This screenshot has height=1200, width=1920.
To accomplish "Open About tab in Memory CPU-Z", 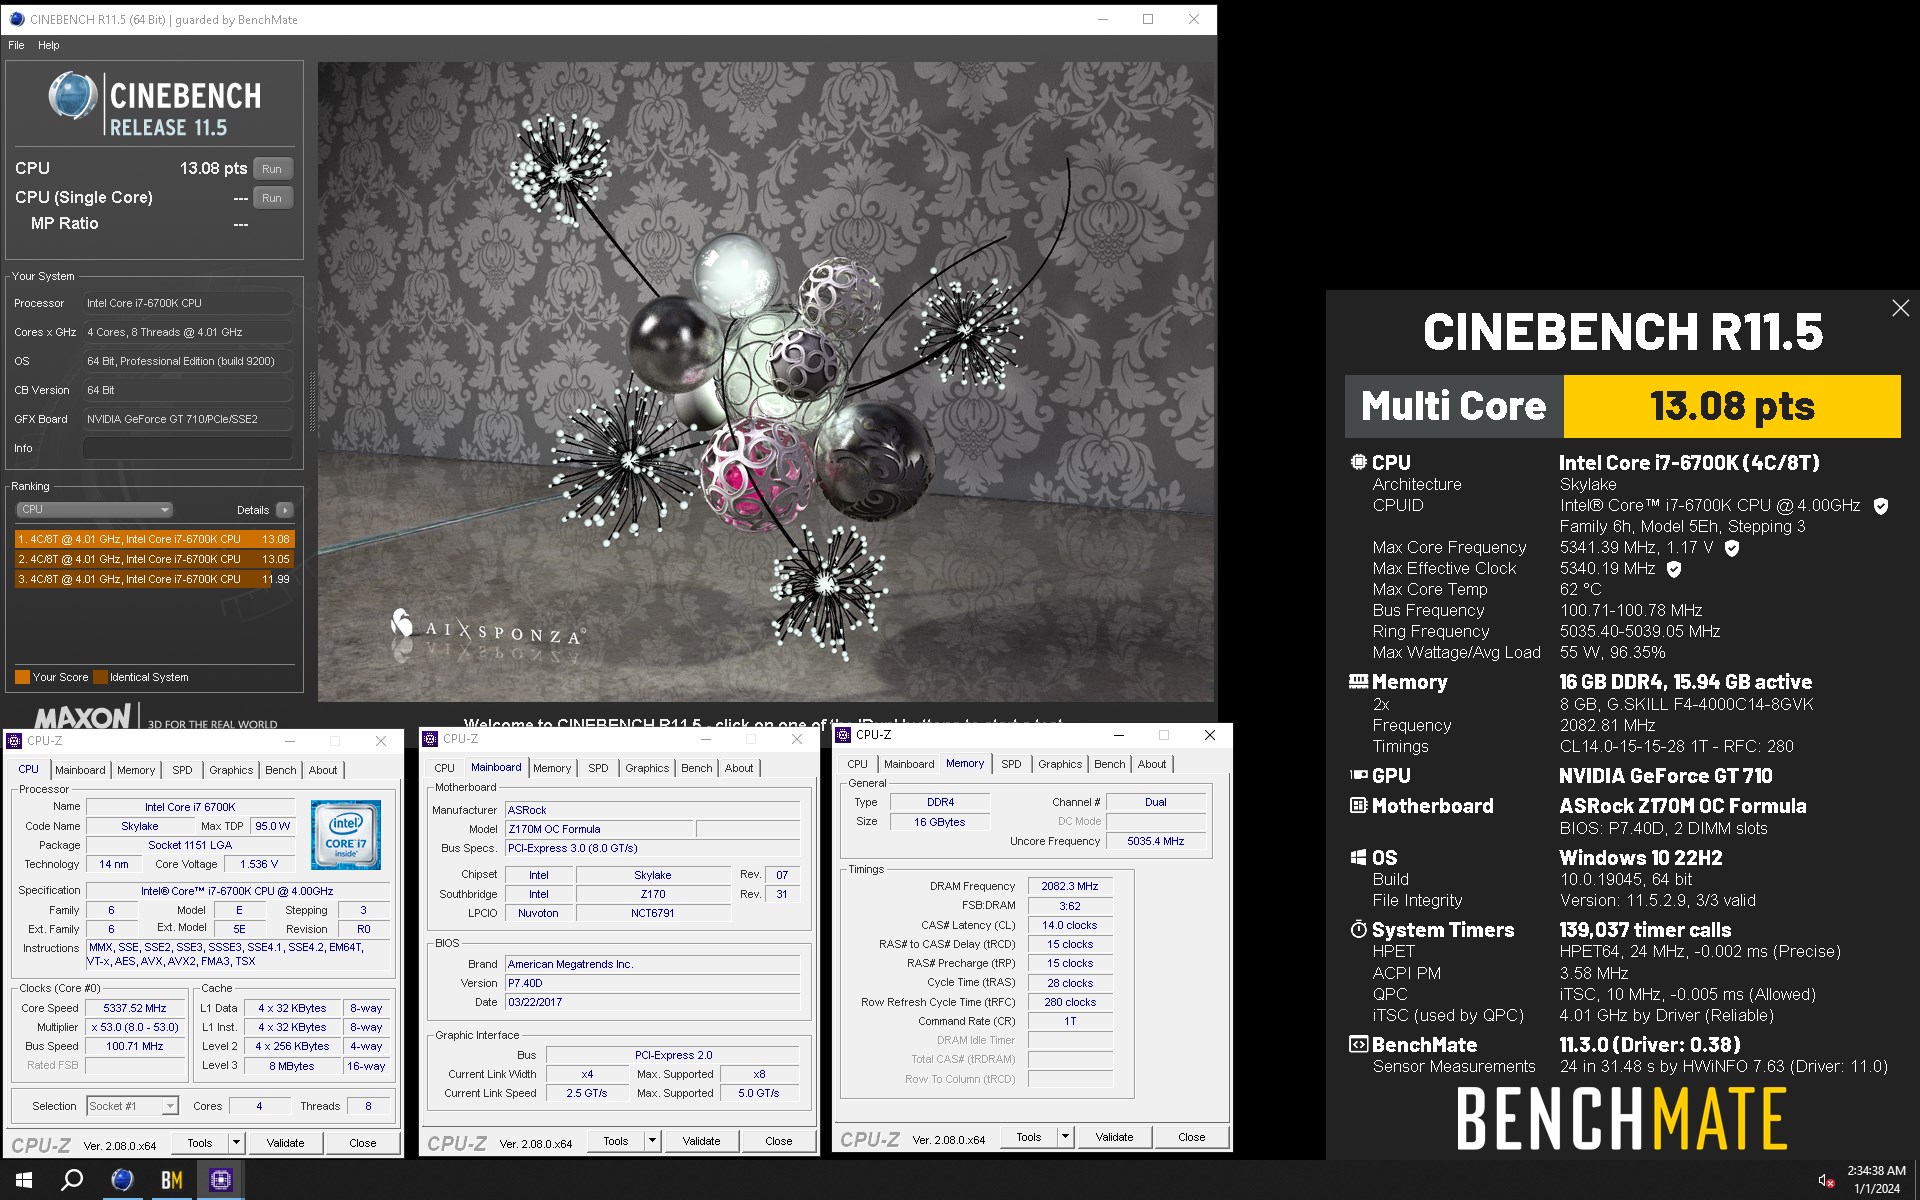I will coord(1152,764).
